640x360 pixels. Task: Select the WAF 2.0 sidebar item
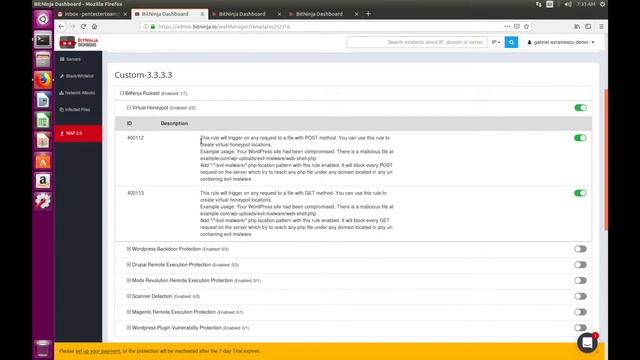(x=78, y=133)
